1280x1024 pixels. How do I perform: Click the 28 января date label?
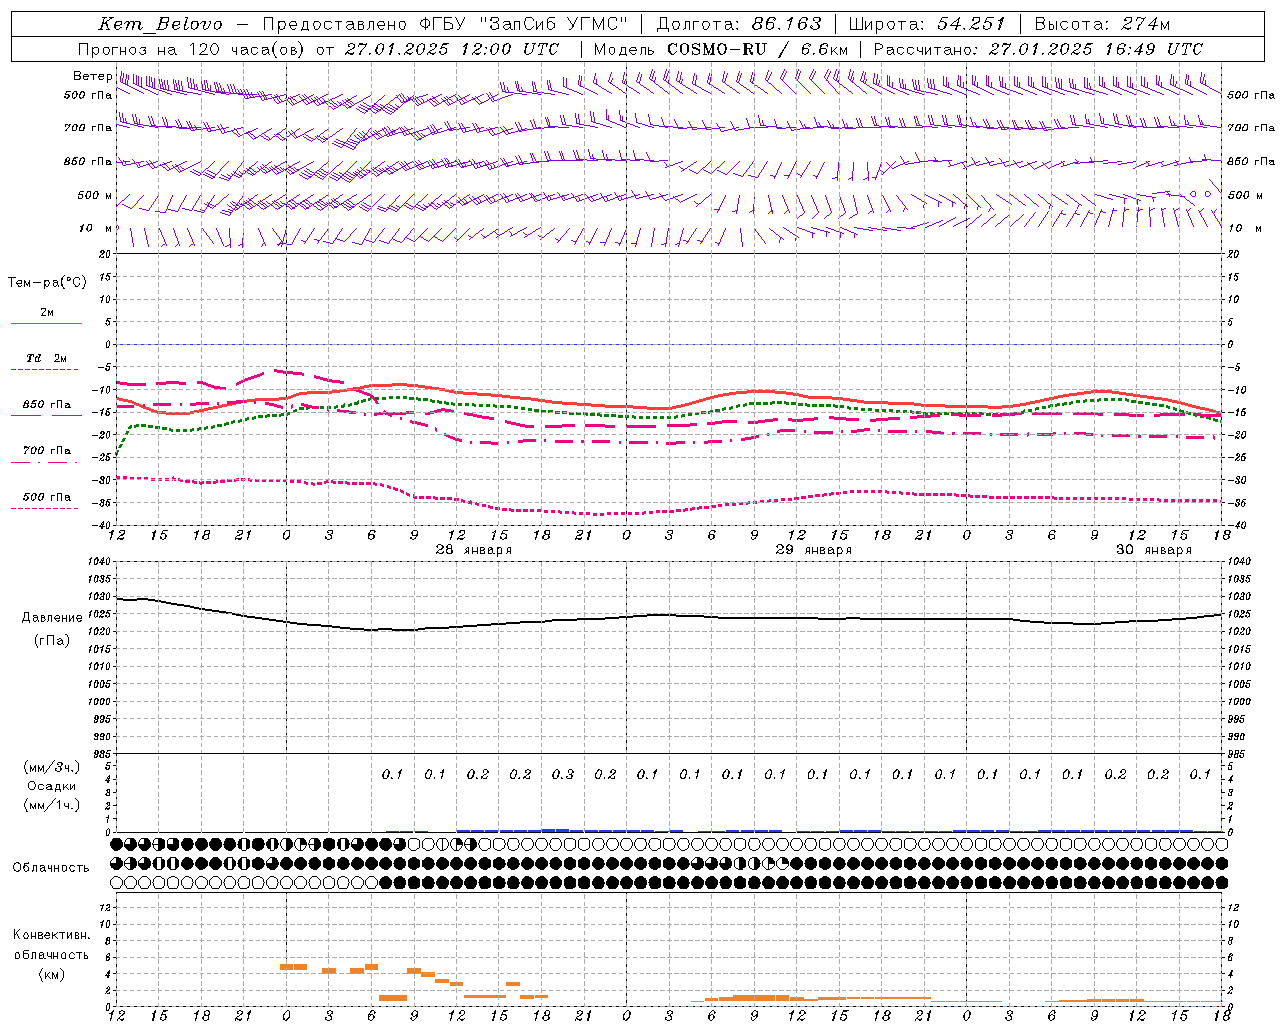click(x=473, y=550)
